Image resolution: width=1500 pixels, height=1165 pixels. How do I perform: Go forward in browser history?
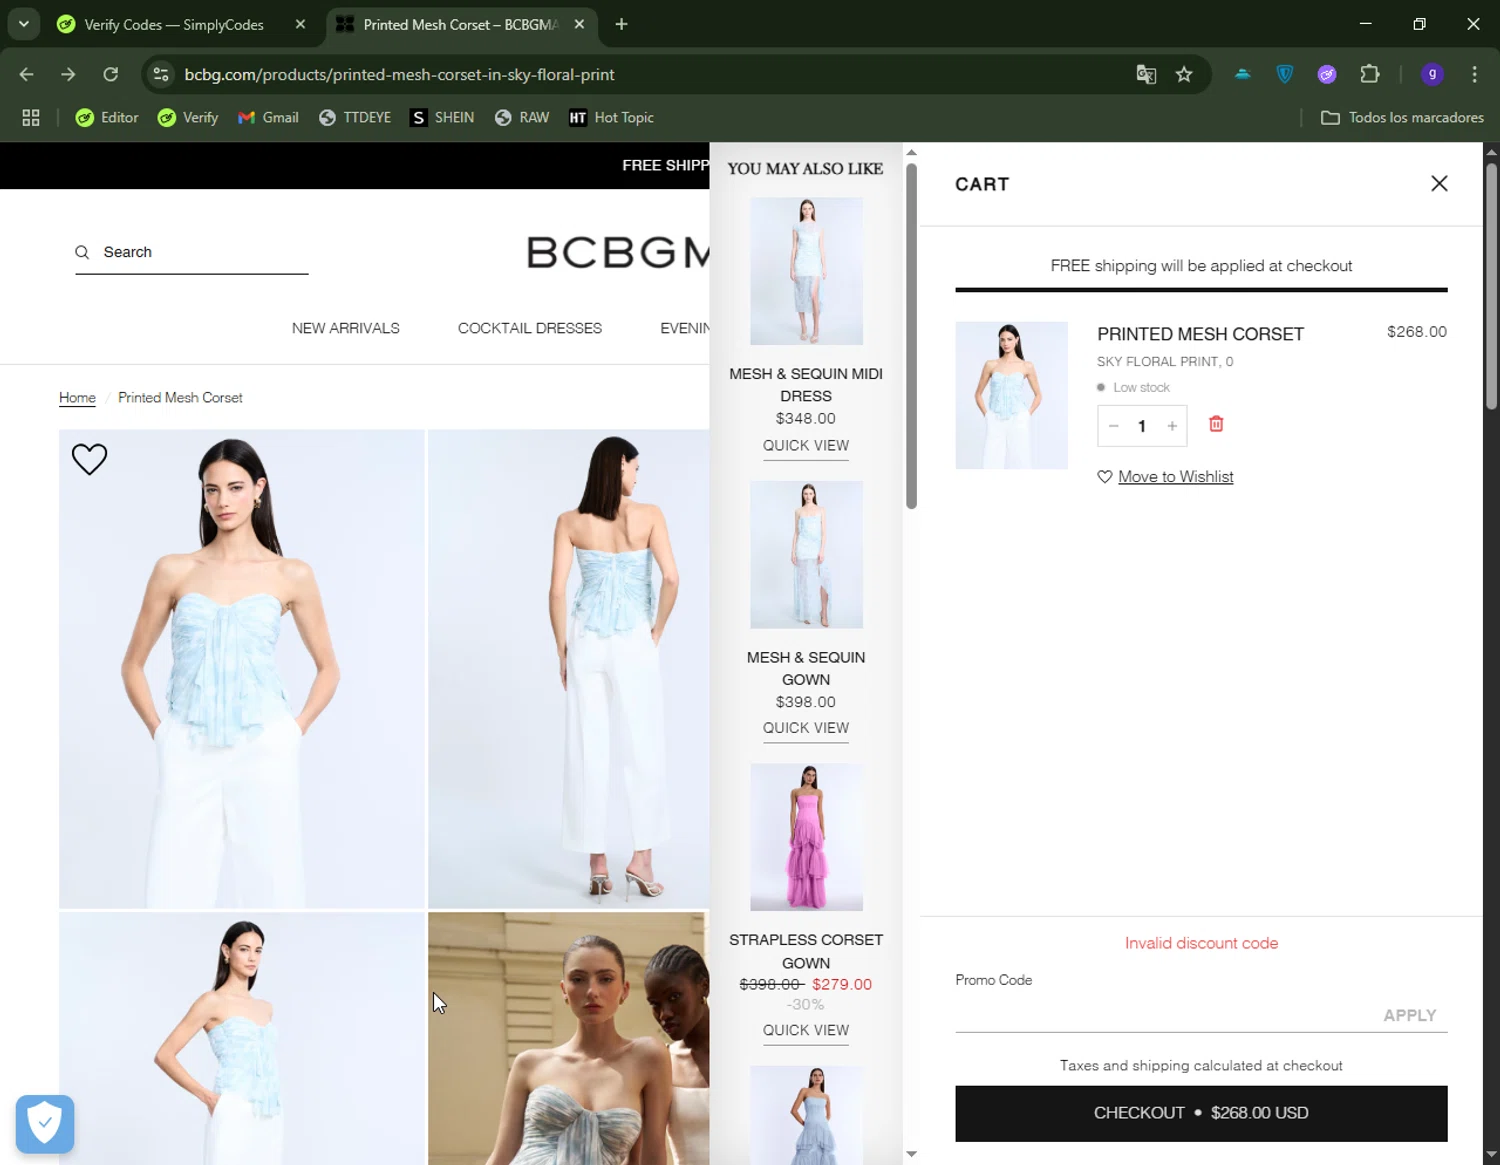pyautogui.click(x=68, y=74)
